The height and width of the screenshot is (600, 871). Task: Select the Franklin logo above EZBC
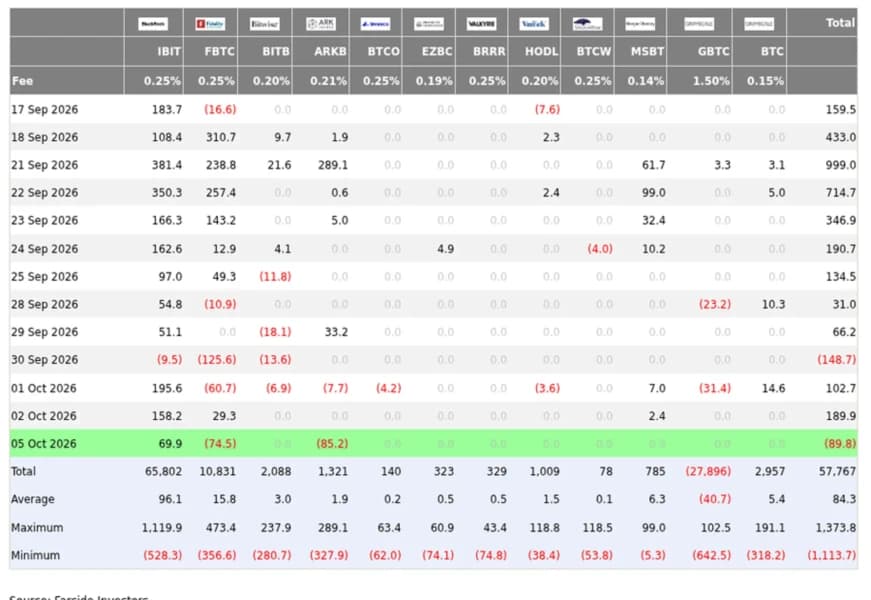(x=429, y=24)
